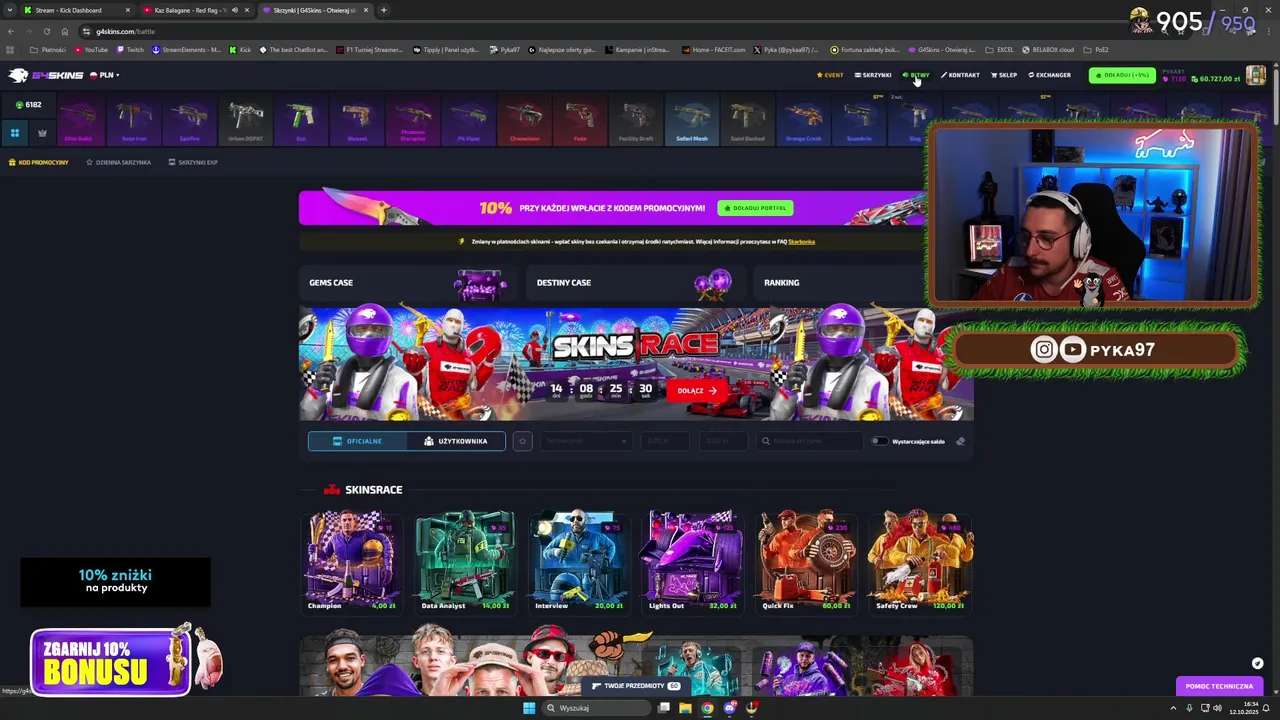
Task: Open the Kick bookmark
Action: point(240,50)
